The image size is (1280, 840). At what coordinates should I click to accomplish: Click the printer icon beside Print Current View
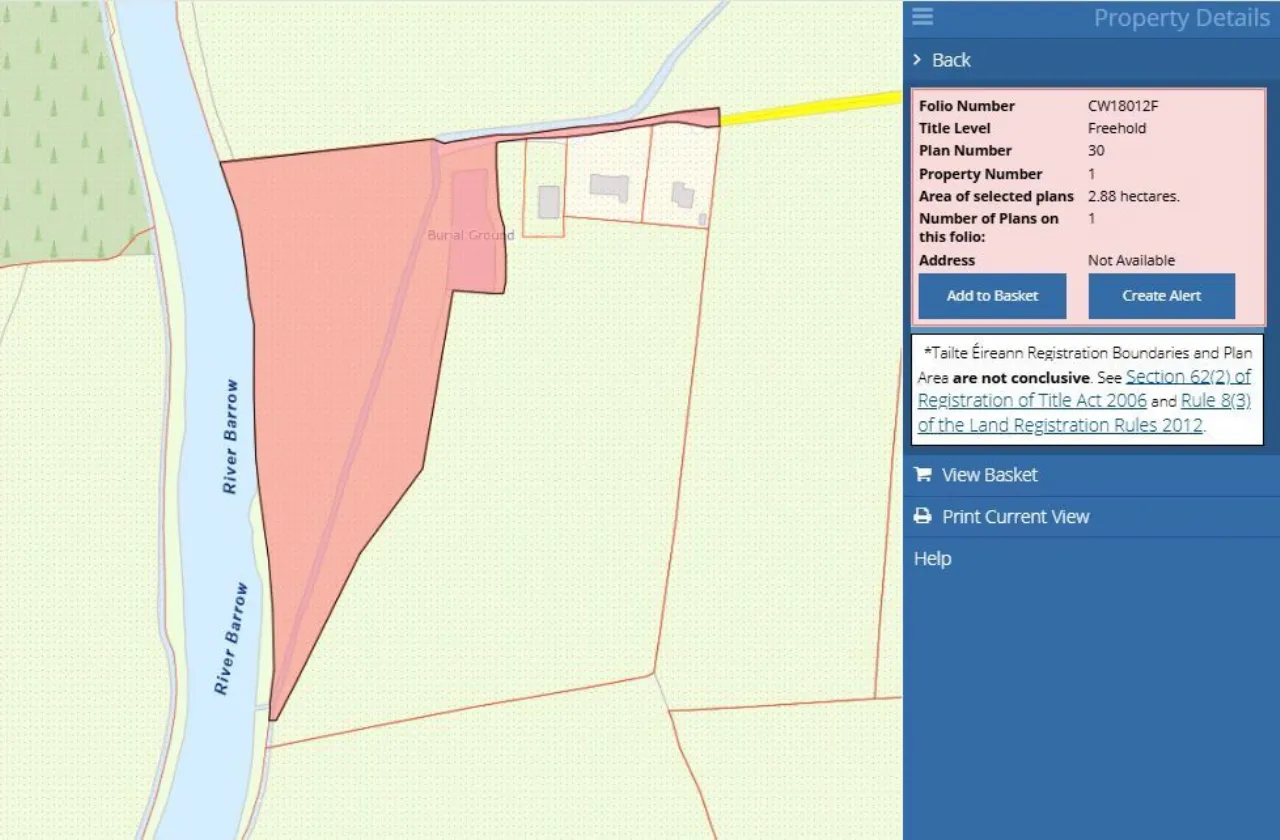tap(921, 516)
